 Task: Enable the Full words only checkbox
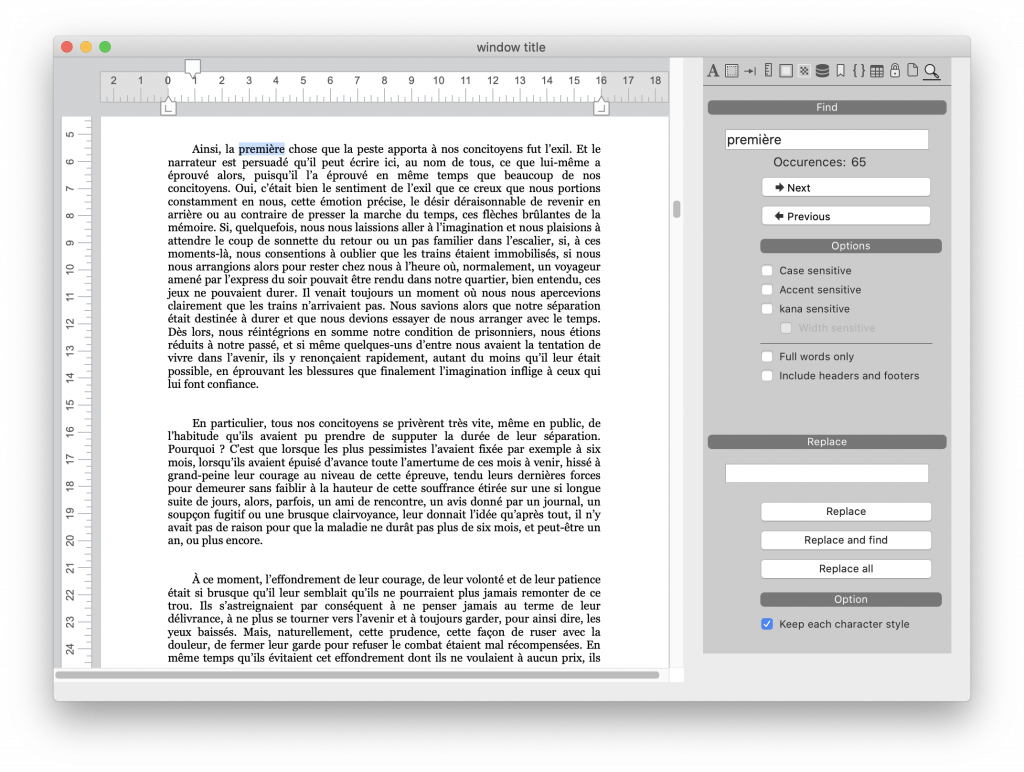coord(767,357)
